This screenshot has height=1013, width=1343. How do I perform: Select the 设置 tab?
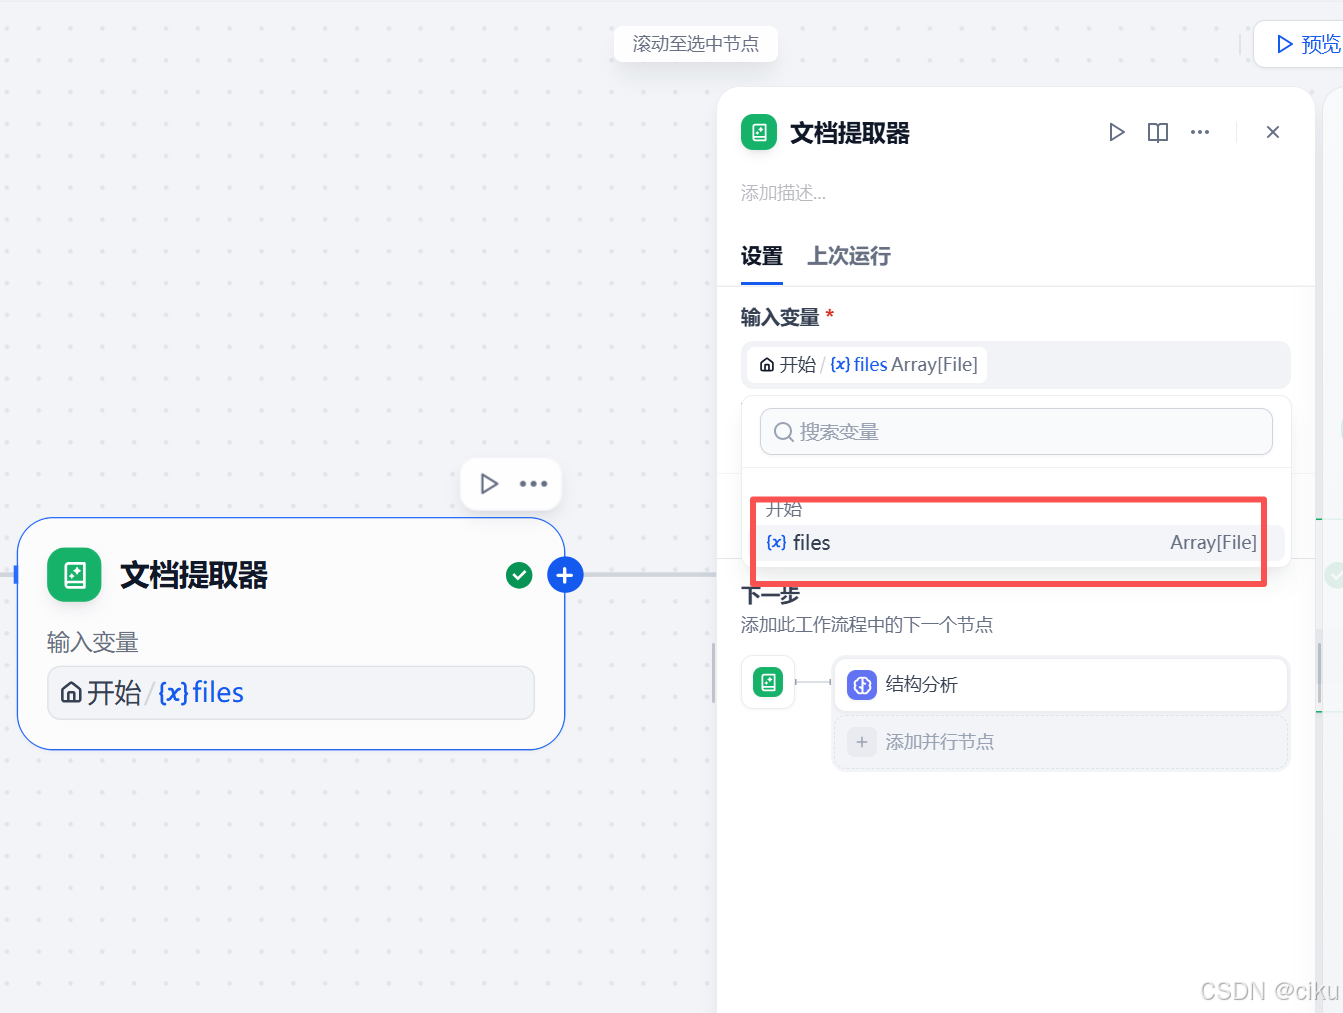[x=761, y=256]
